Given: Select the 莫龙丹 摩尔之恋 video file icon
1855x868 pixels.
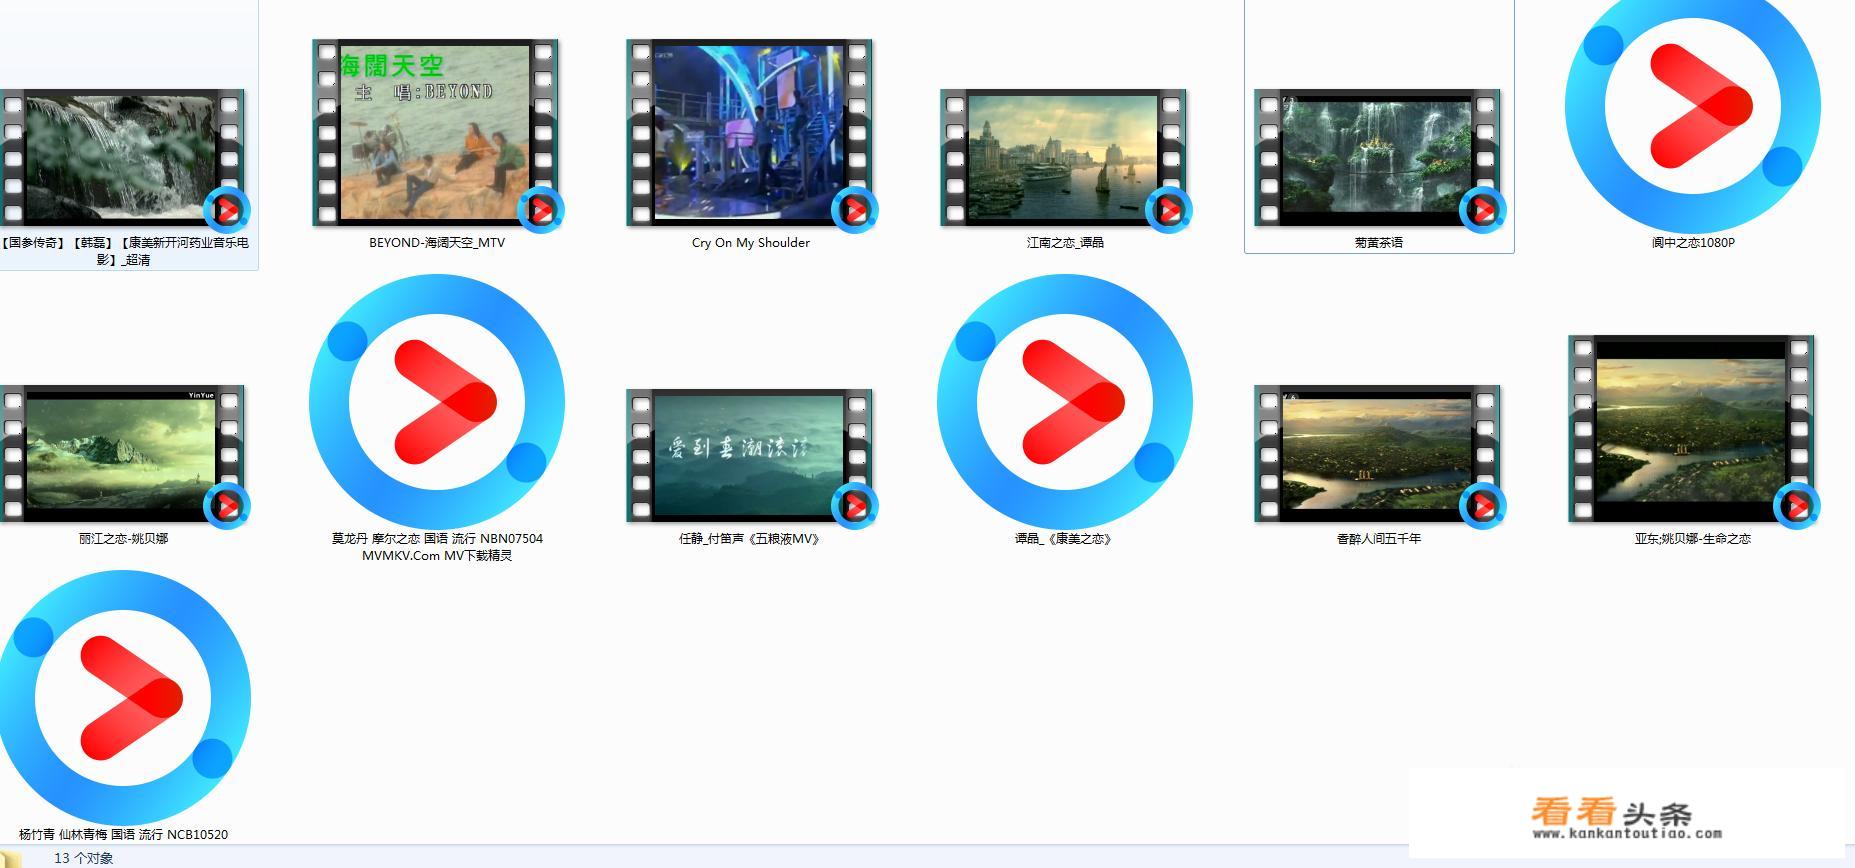Looking at the screenshot, I should tap(437, 401).
